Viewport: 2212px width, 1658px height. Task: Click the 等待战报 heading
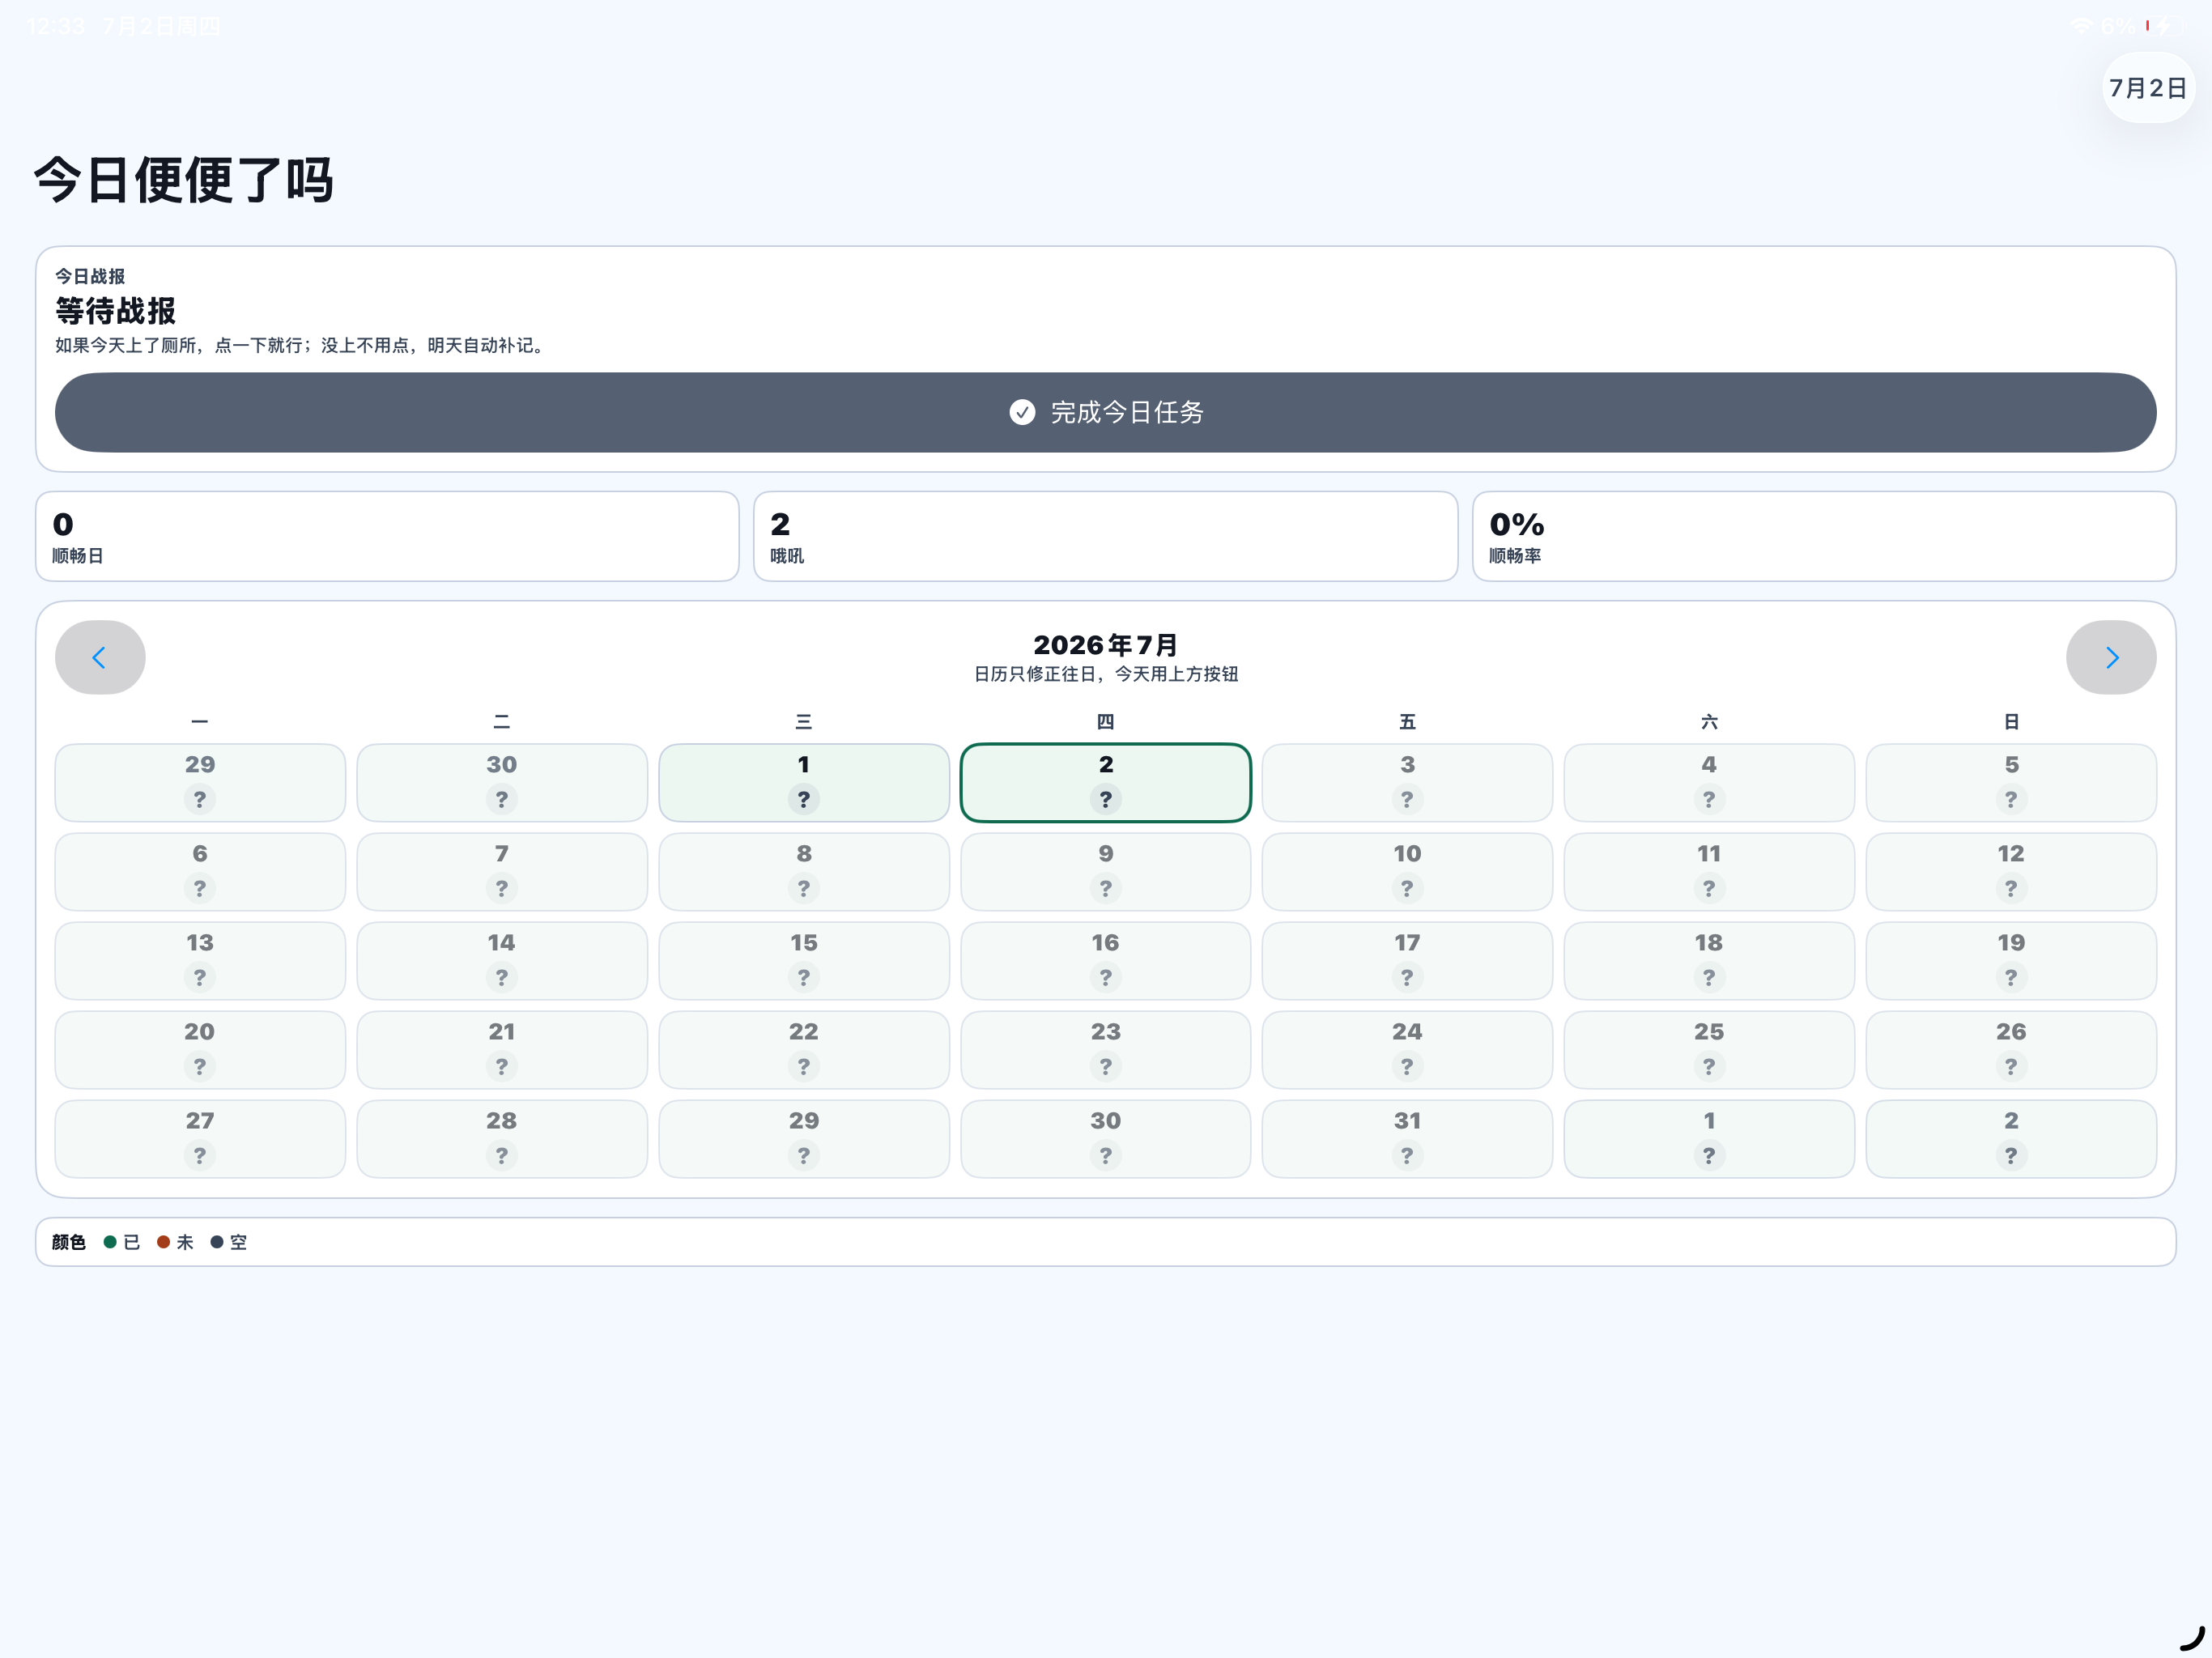pyautogui.click(x=116, y=311)
